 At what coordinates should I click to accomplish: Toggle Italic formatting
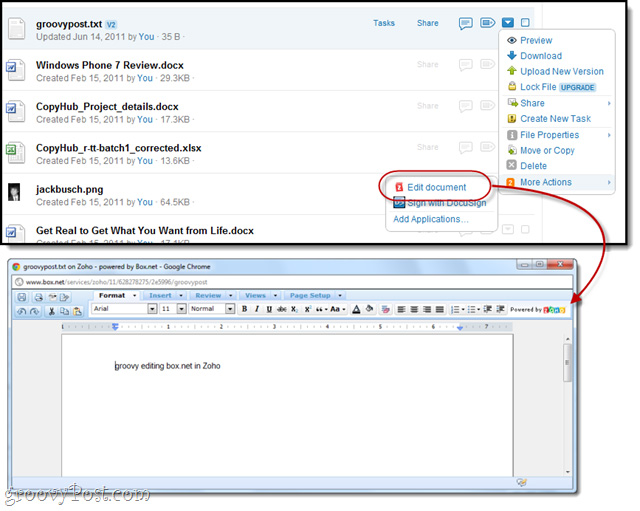(x=257, y=309)
